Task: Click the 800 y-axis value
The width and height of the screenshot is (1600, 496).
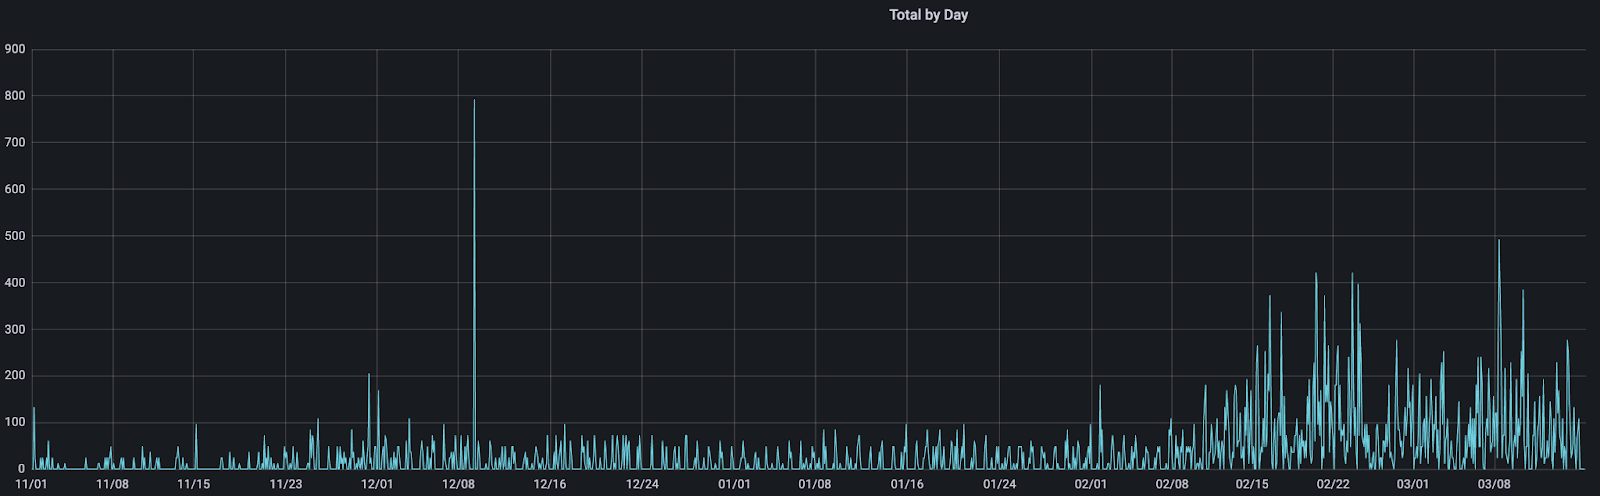Action: (x=15, y=96)
